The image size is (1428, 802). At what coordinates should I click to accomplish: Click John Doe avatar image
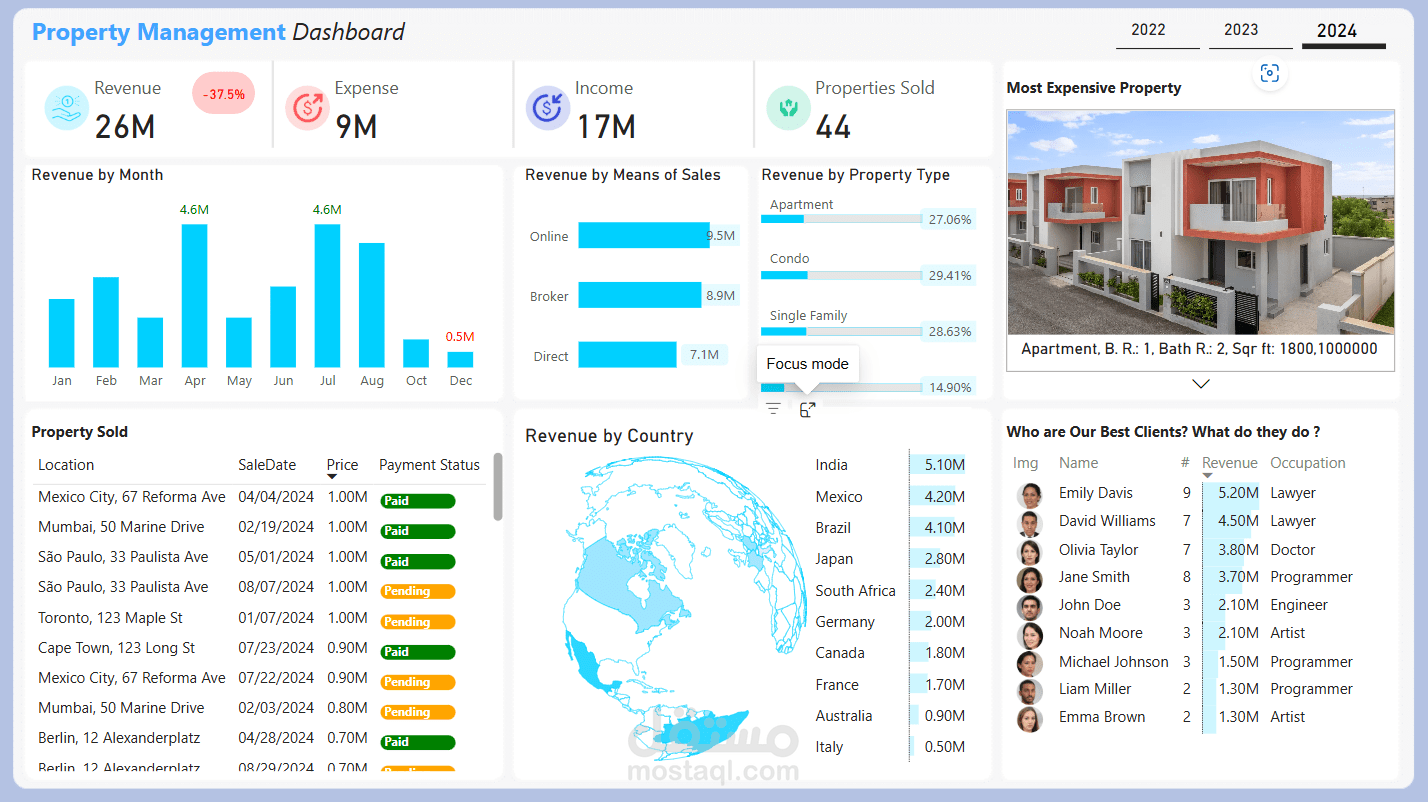pos(1029,607)
